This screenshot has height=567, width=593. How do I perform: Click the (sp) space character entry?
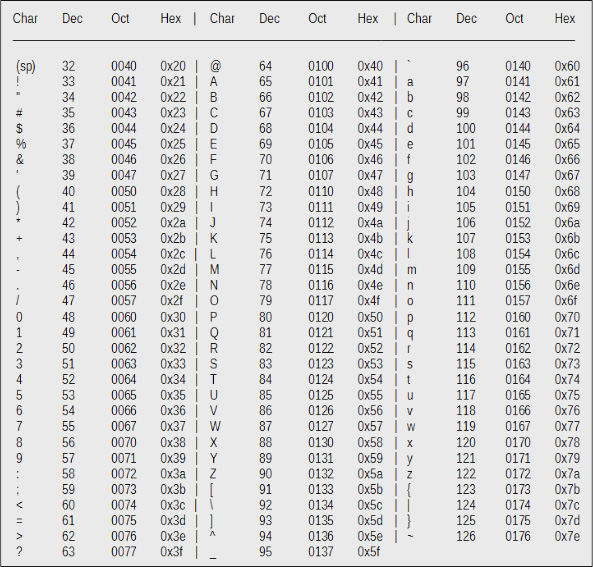pos(26,67)
